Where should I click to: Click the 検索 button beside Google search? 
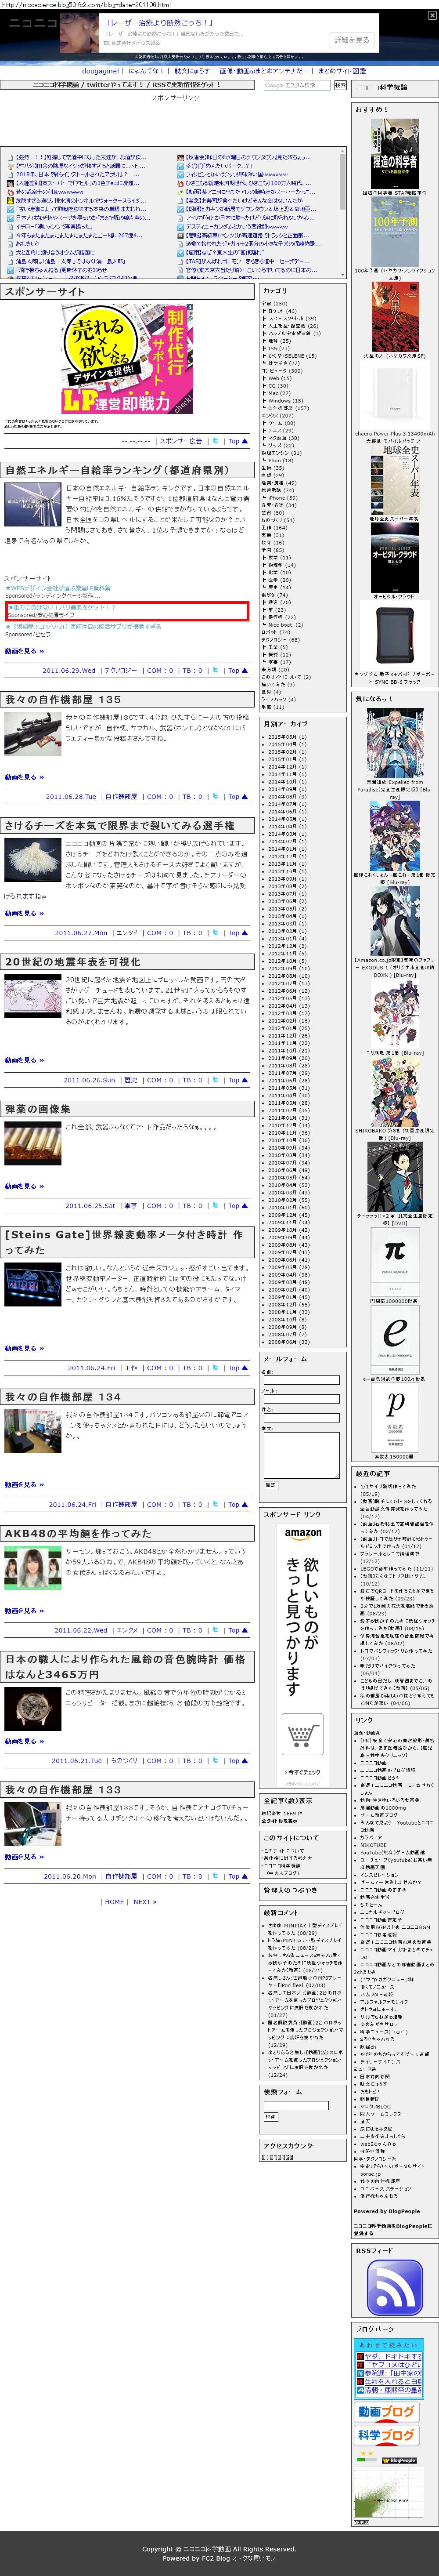click(340, 85)
